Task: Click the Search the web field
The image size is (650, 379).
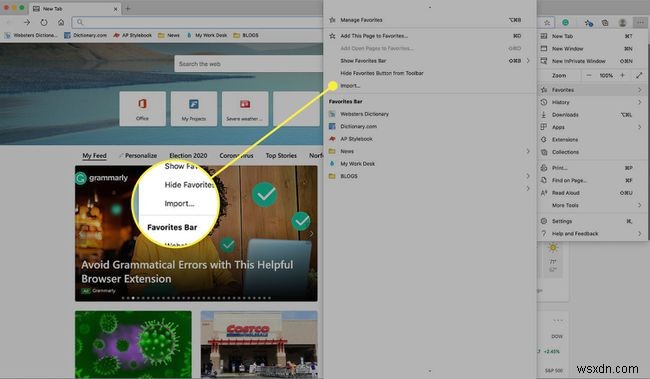Action: click(x=249, y=64)
